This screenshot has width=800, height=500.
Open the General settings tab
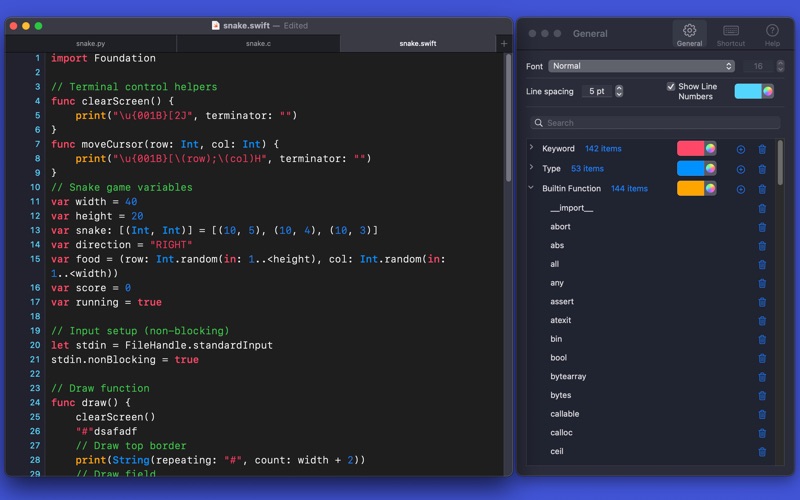(689, 35)
